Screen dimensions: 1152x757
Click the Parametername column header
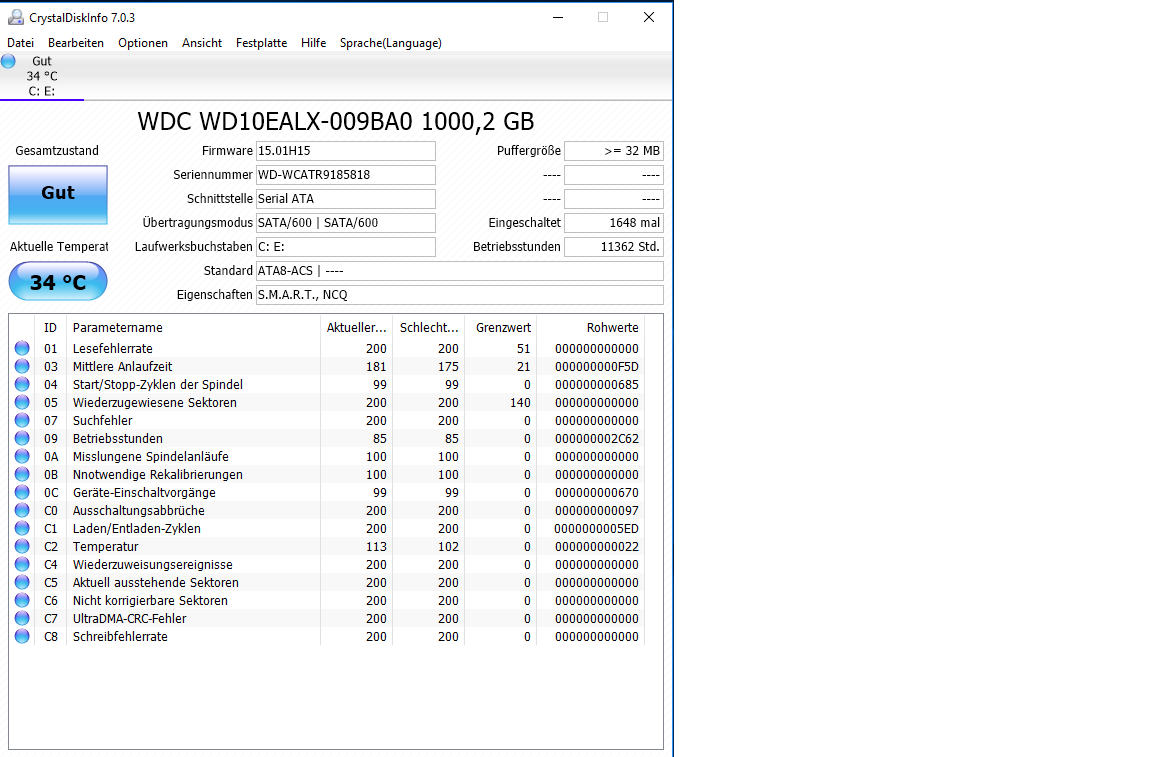pos(193,328)
